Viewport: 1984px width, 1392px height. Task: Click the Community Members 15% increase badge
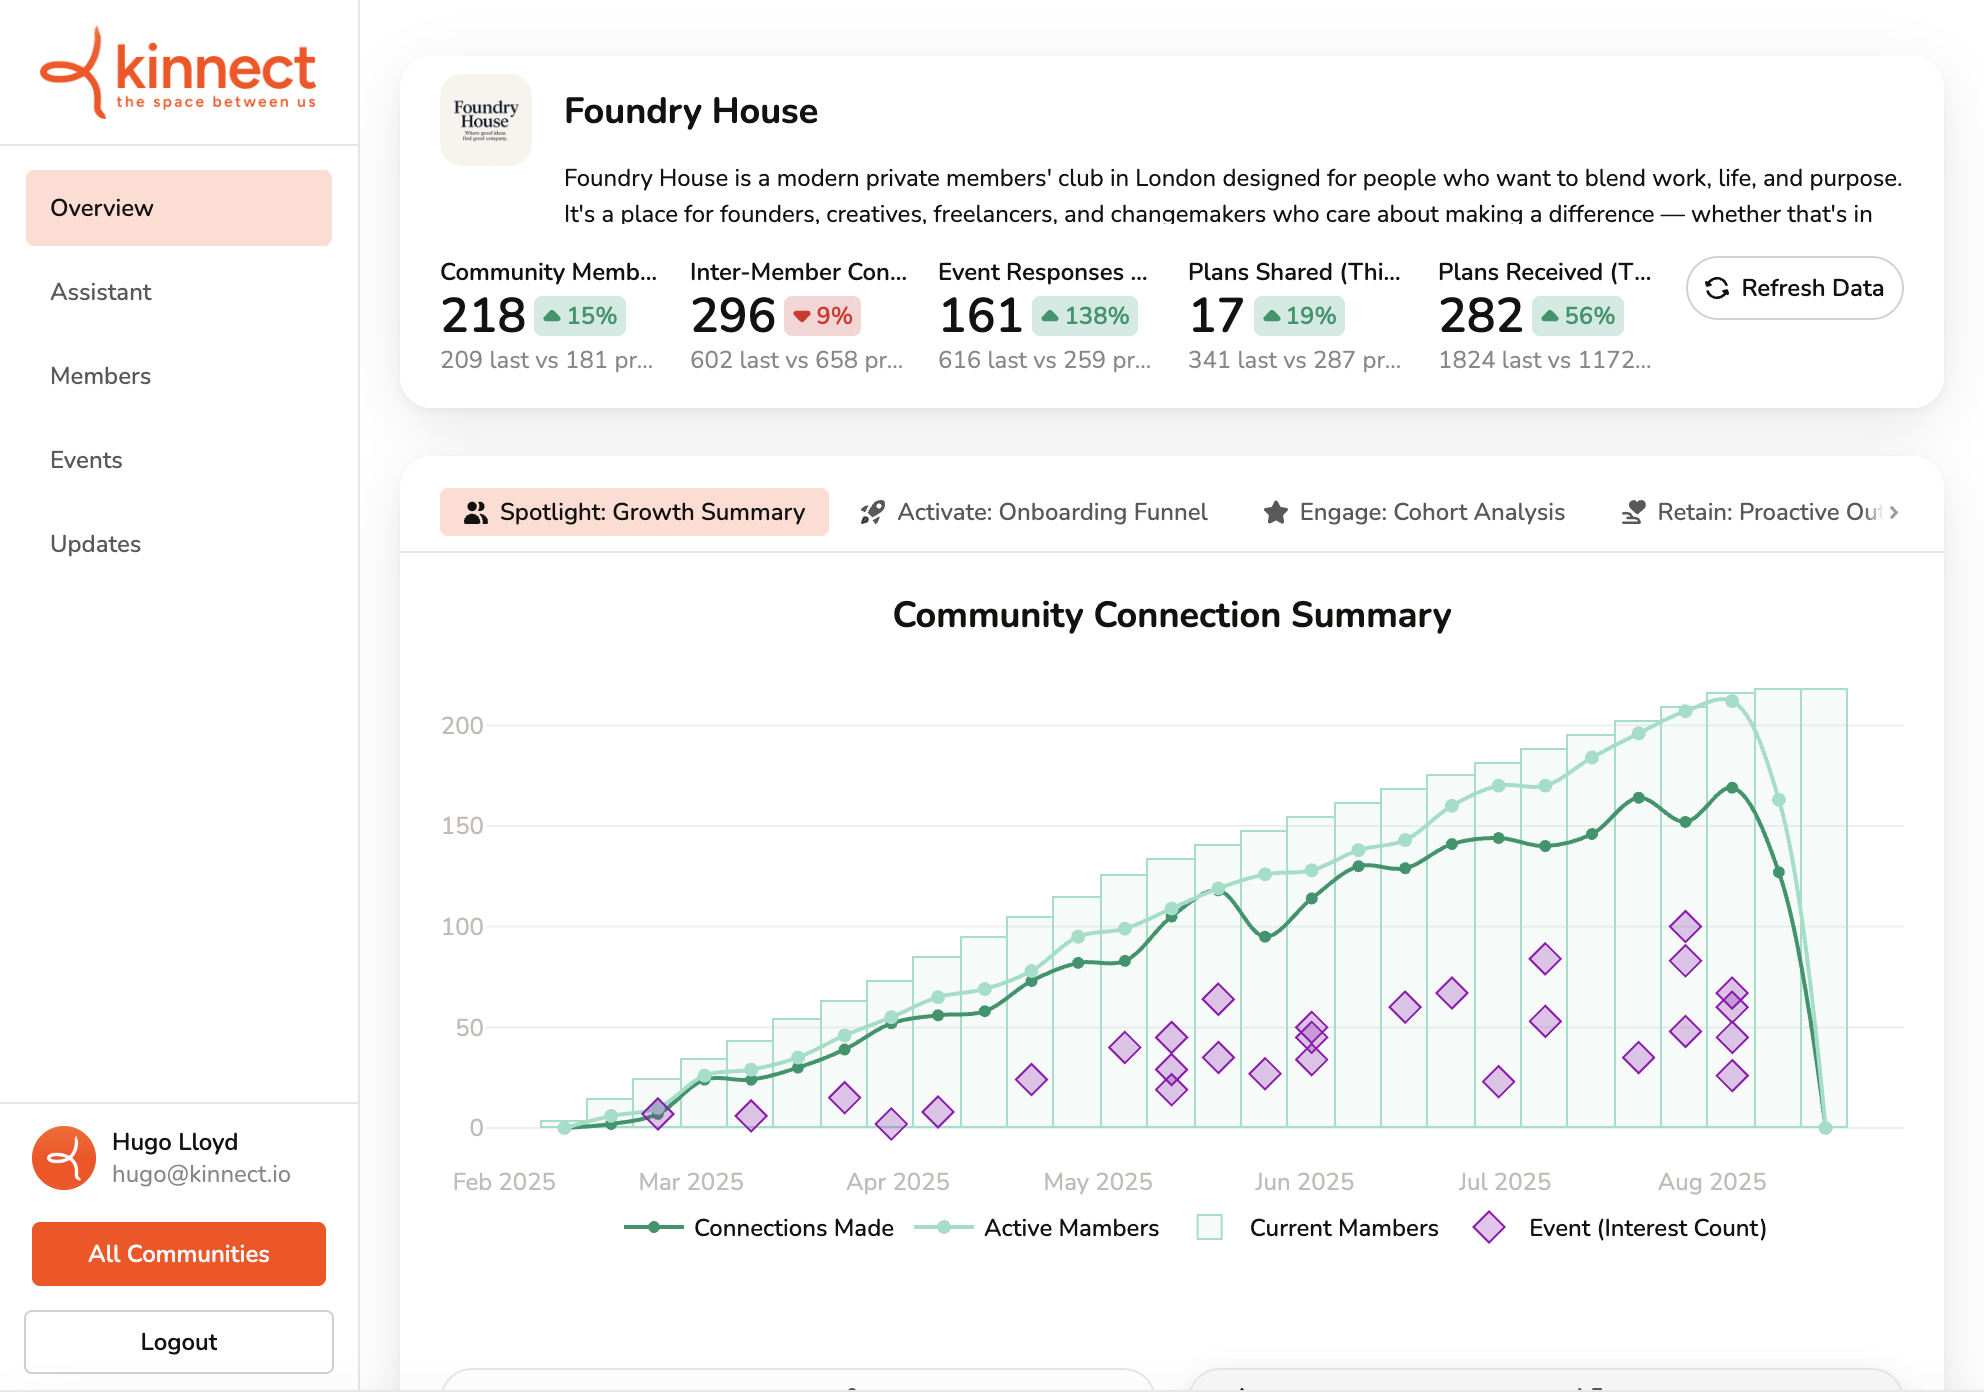click(580, 316)
